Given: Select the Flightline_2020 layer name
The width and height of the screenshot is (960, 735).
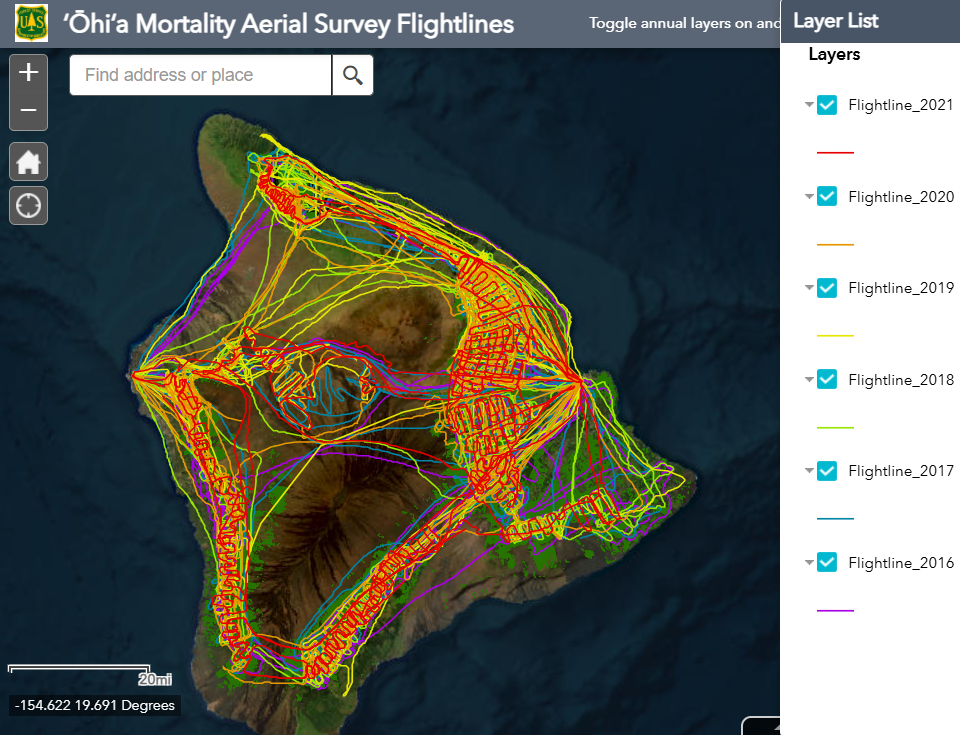Looking at the screenshot, I should coord(900,197).
